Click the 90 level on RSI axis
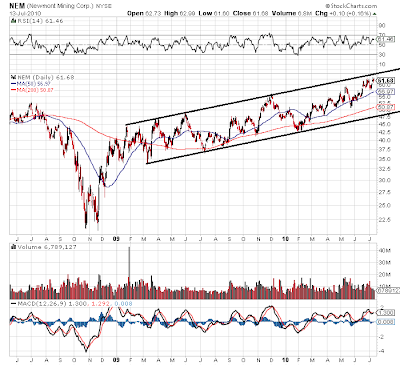400x365 pixels. [x=382, y=26]
